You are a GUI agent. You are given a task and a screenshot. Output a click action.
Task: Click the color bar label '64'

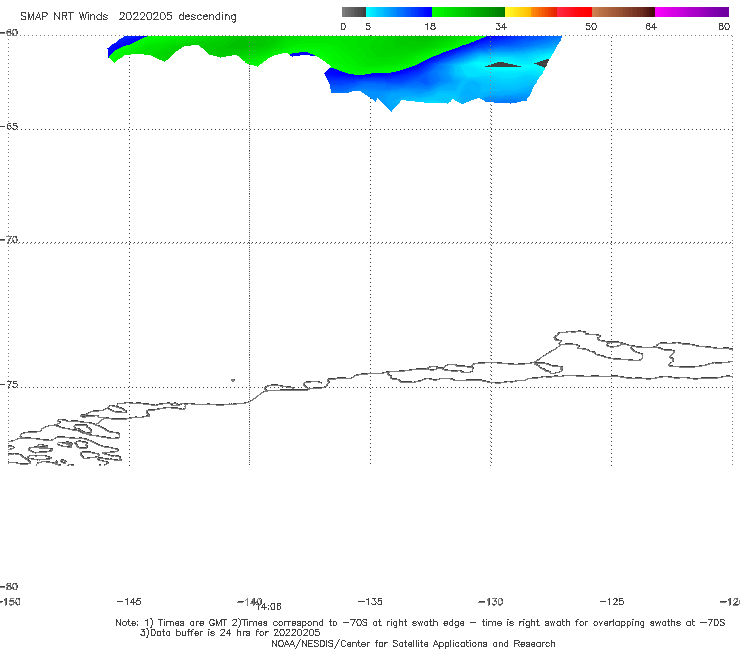[651, 26]
